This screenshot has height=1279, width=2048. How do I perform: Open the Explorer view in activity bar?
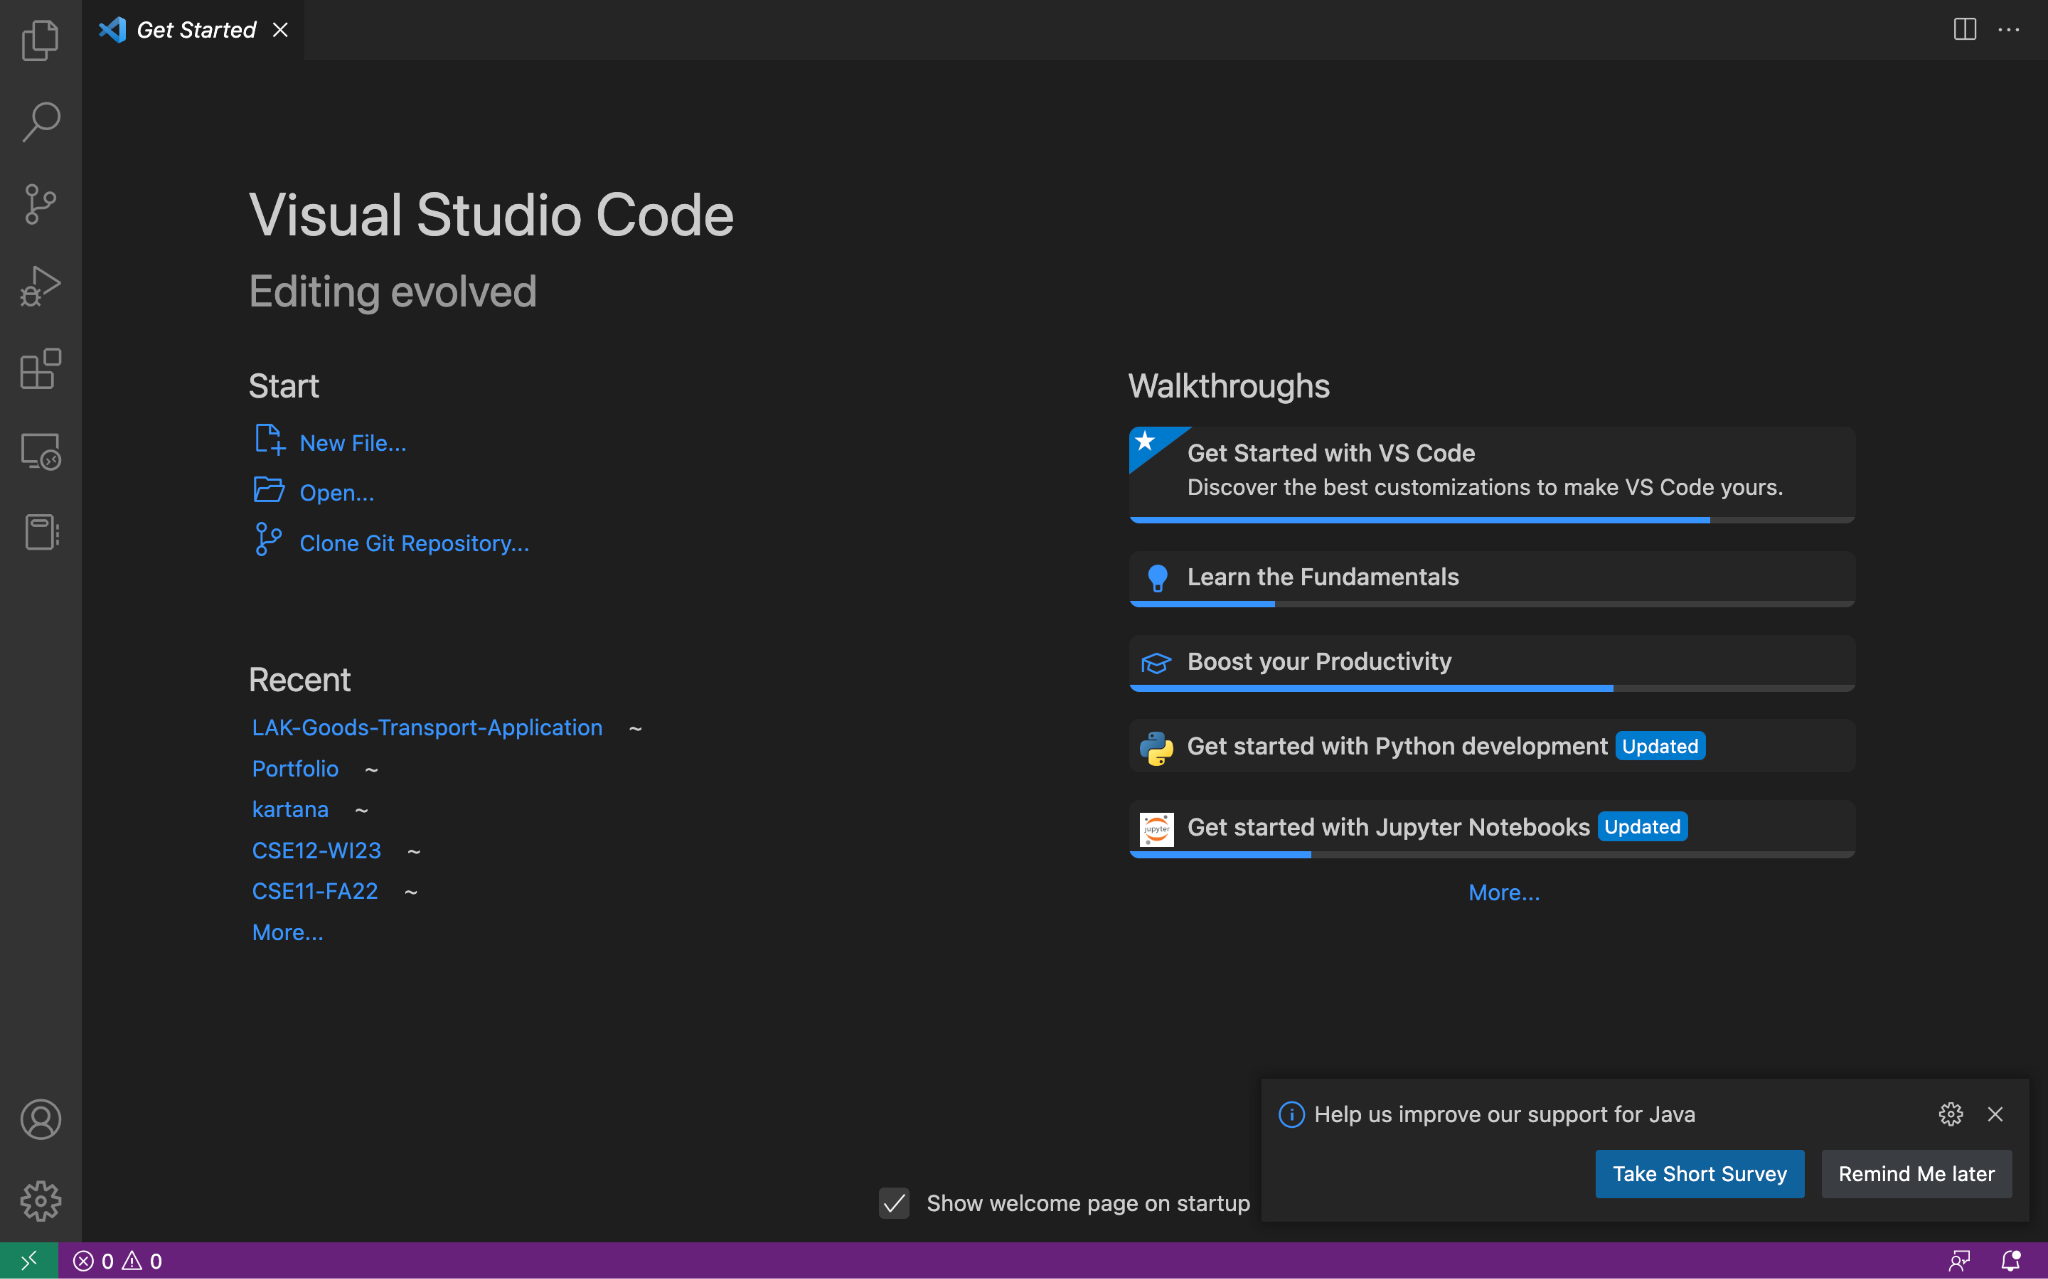pyautogui.click(x=40, y=40)
